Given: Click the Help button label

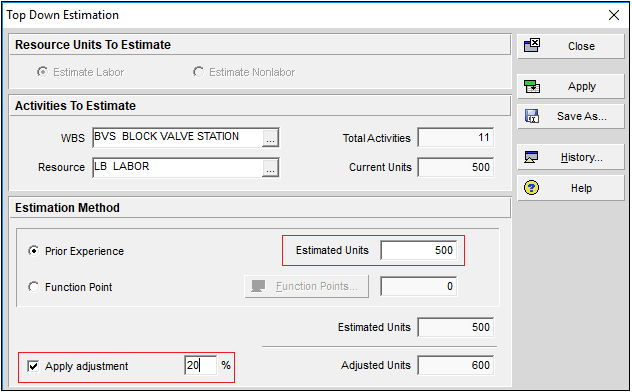Looking at the screenshot, I should pos(581,188).
